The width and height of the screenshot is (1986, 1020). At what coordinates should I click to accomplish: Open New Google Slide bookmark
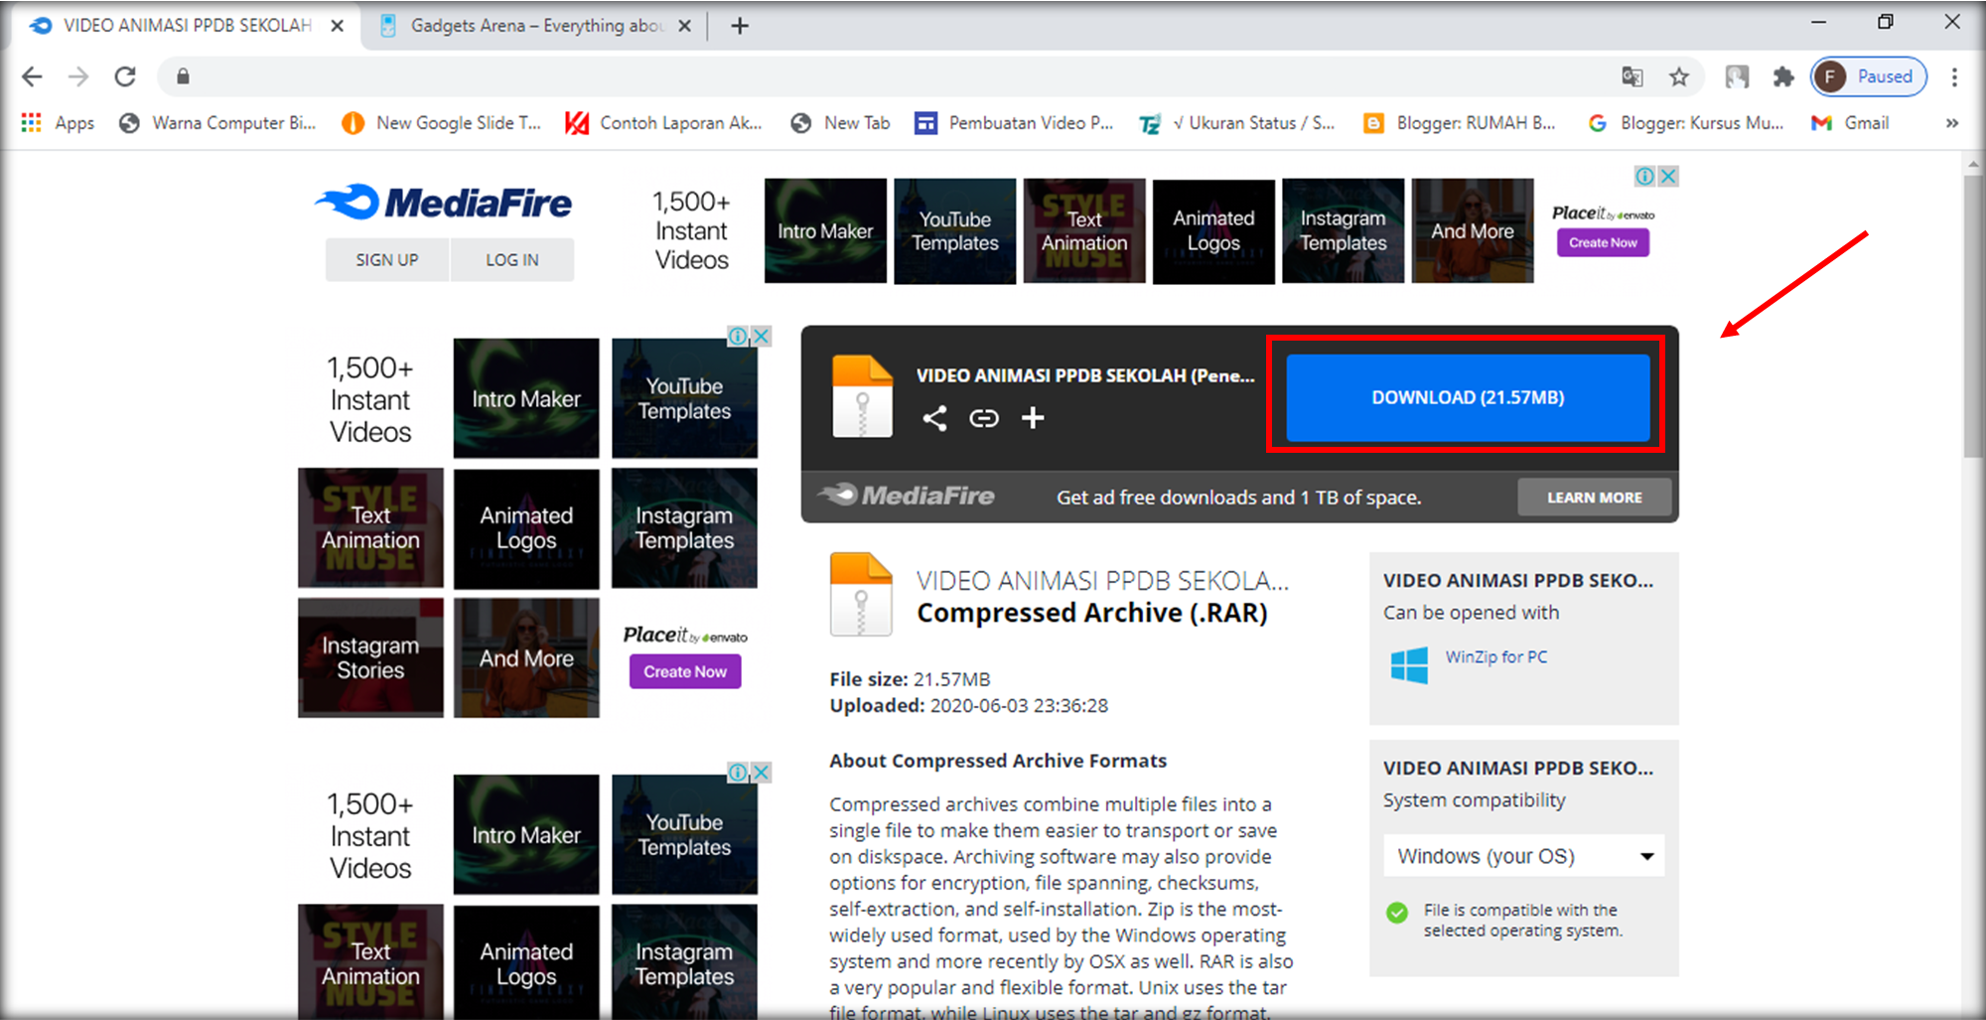(x=441, y=123)
